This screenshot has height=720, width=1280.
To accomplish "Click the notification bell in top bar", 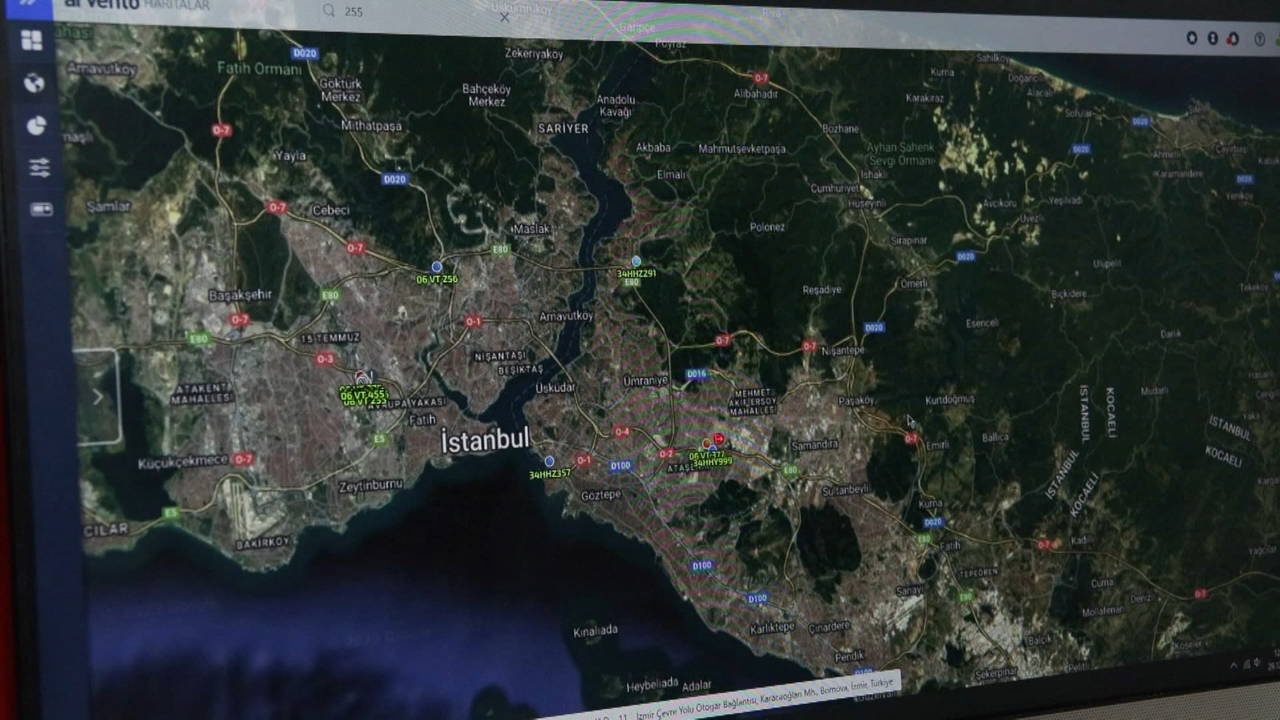I will point(1233,39).
